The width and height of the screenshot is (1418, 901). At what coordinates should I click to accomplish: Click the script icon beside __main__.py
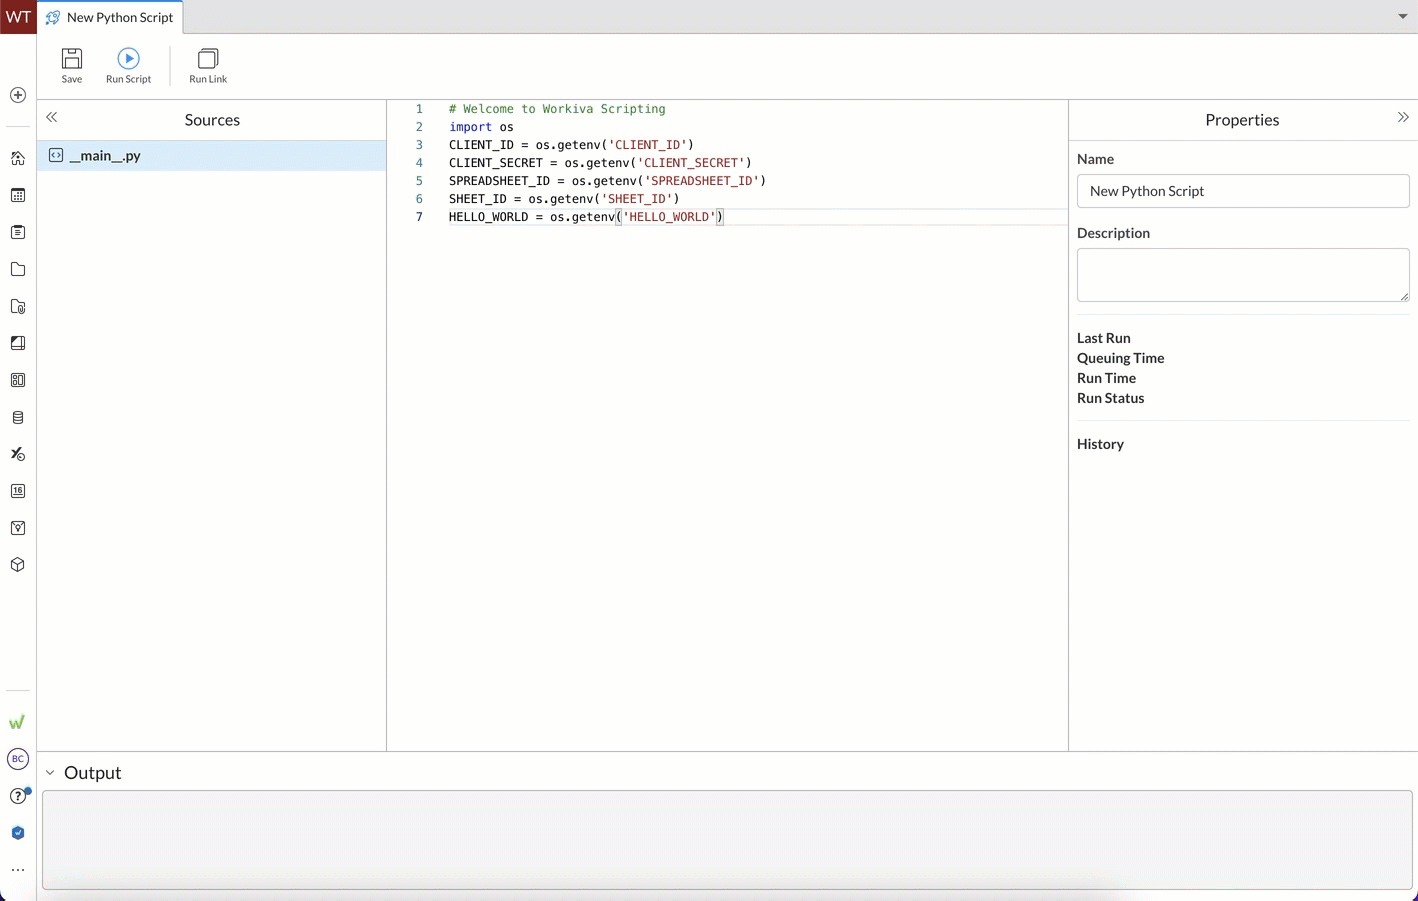[56, 155]
